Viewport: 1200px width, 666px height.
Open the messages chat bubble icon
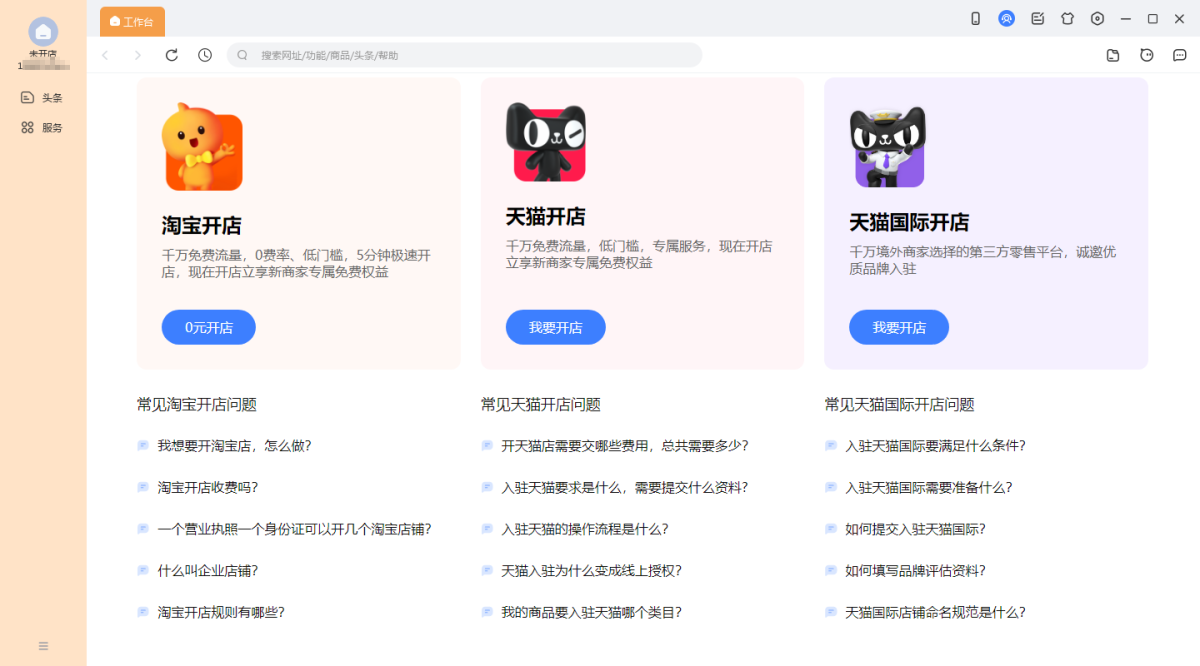coord(1179,55)
